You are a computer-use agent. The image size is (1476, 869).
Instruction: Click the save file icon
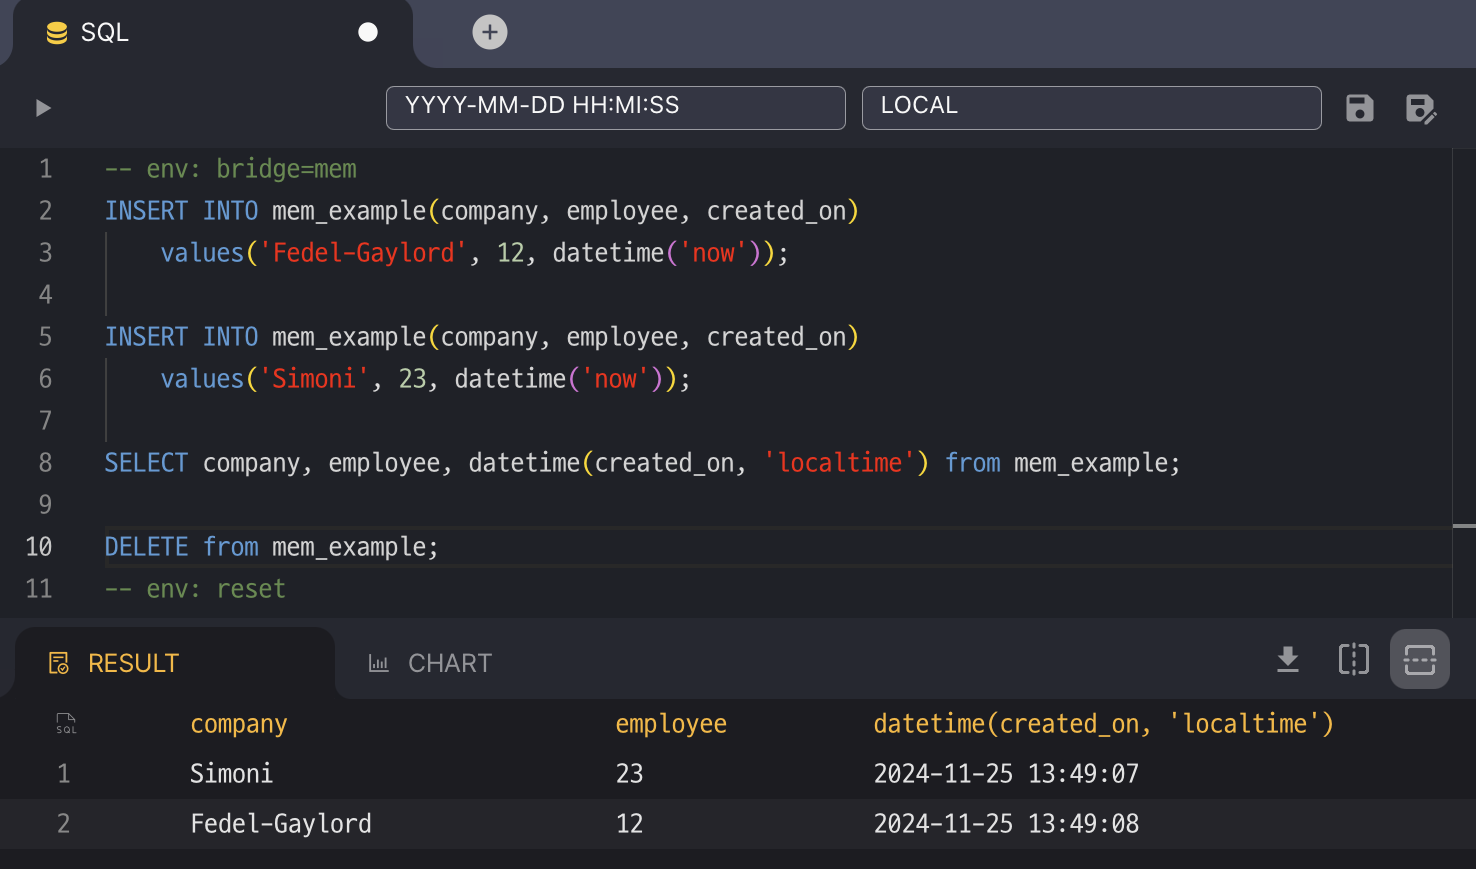pos(1359,108)
